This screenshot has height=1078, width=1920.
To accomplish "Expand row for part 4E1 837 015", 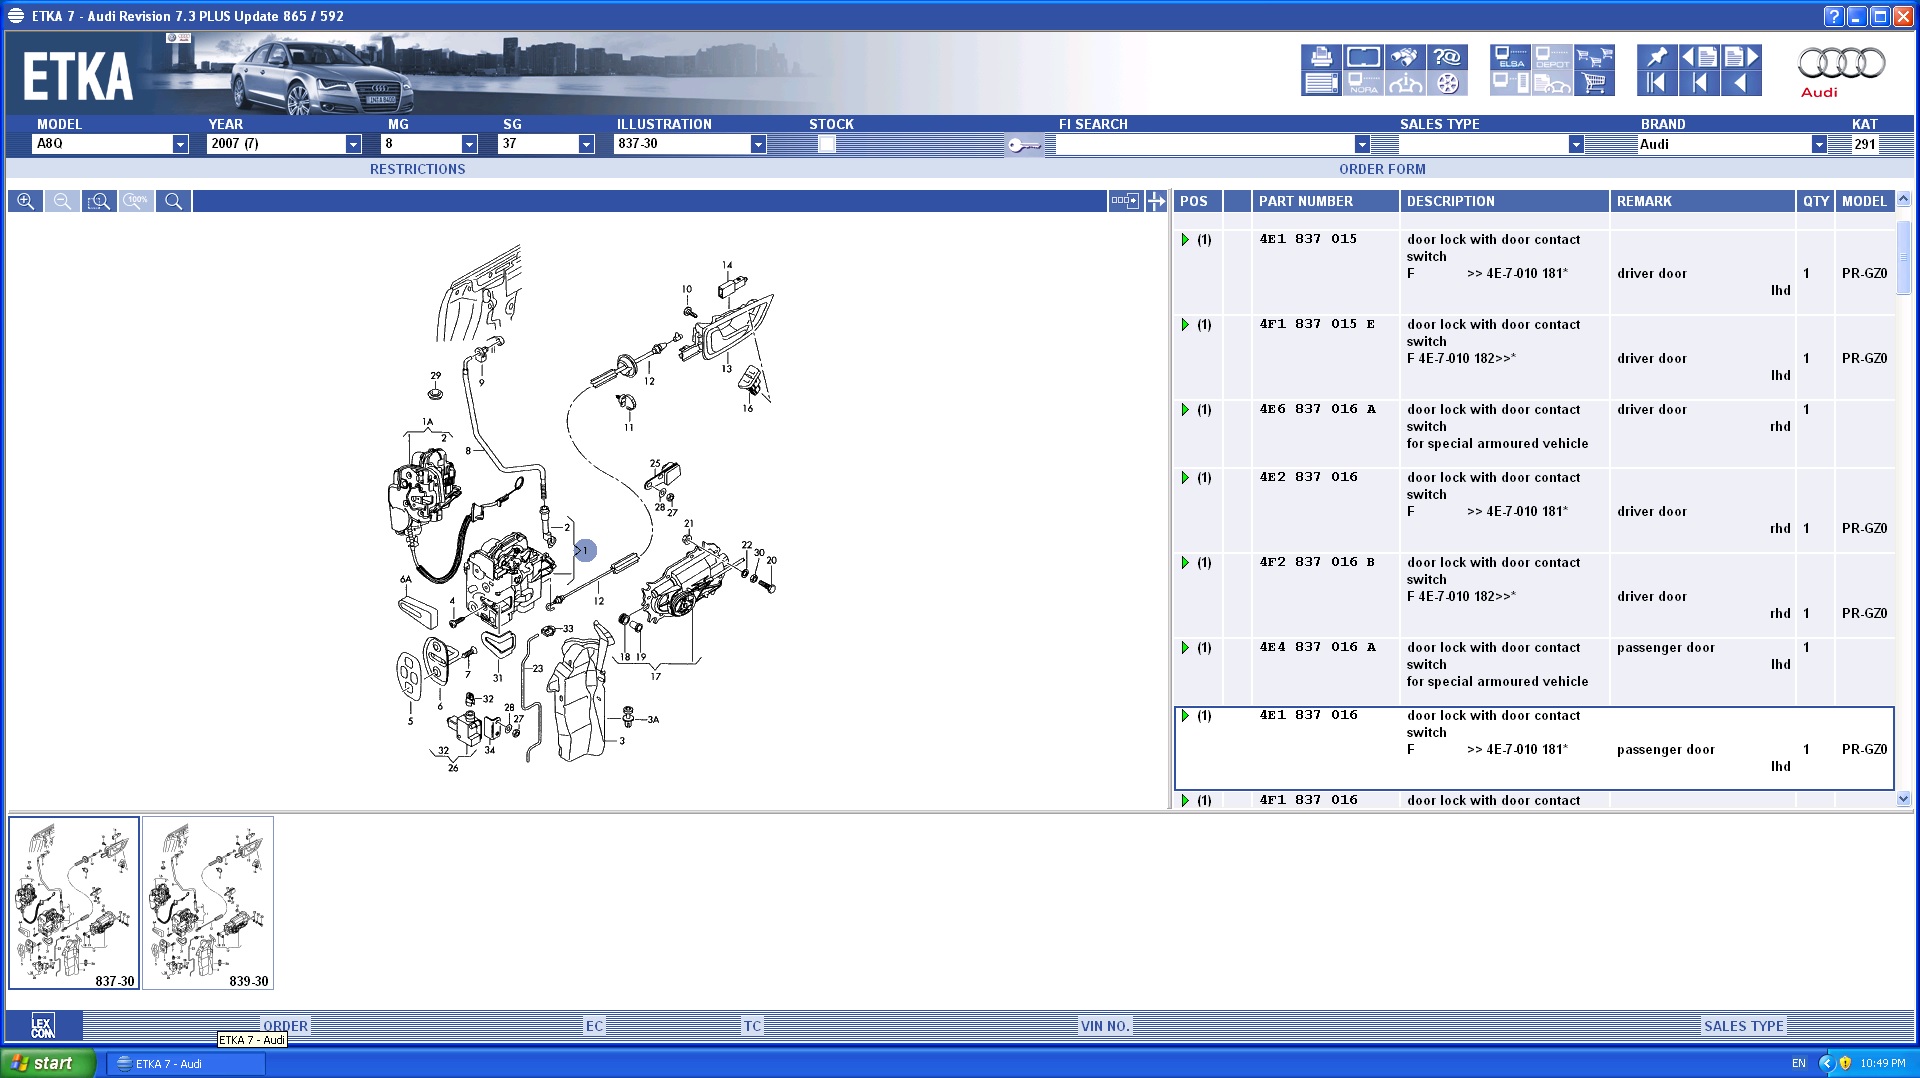I will 1185,240.
